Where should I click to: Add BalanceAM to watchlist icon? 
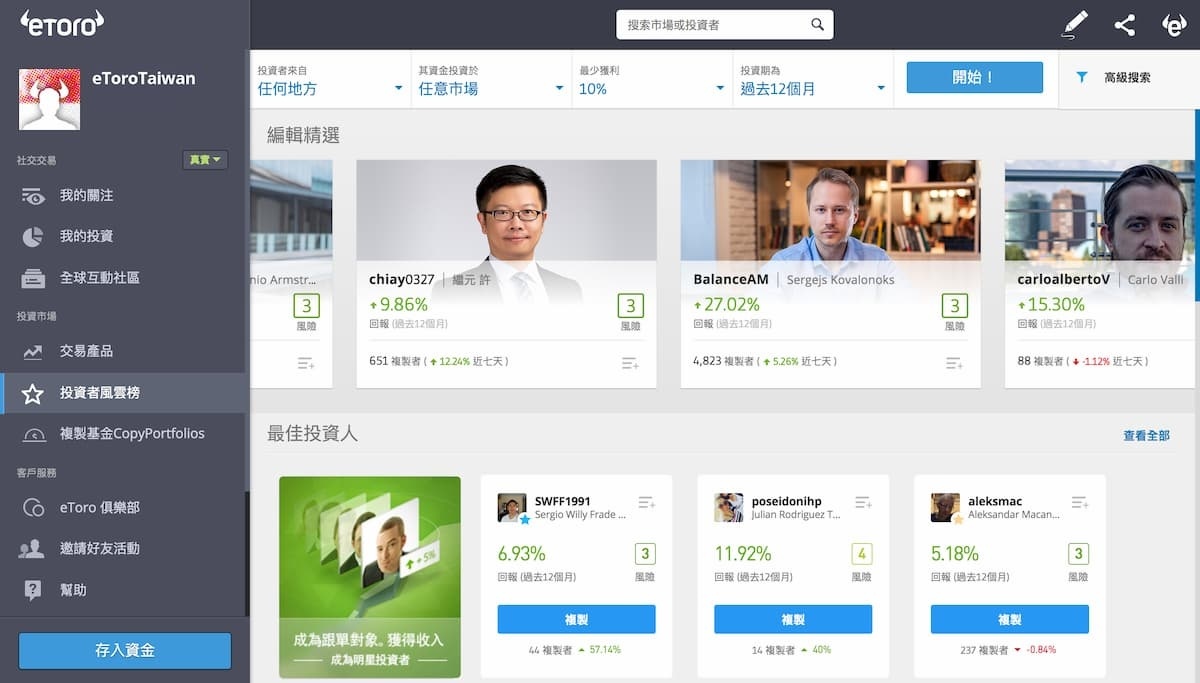pos(954,363)
